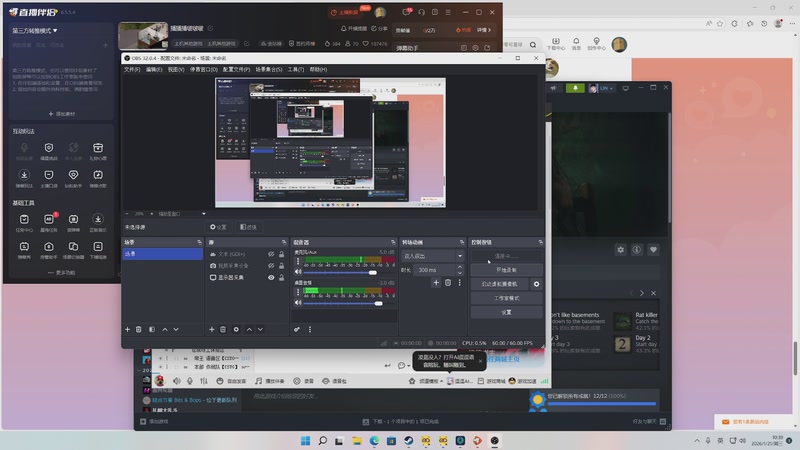
Task: Expand 第三方转推模式 dropdown in 直播伴侣
Action: [x=35, y=31]
